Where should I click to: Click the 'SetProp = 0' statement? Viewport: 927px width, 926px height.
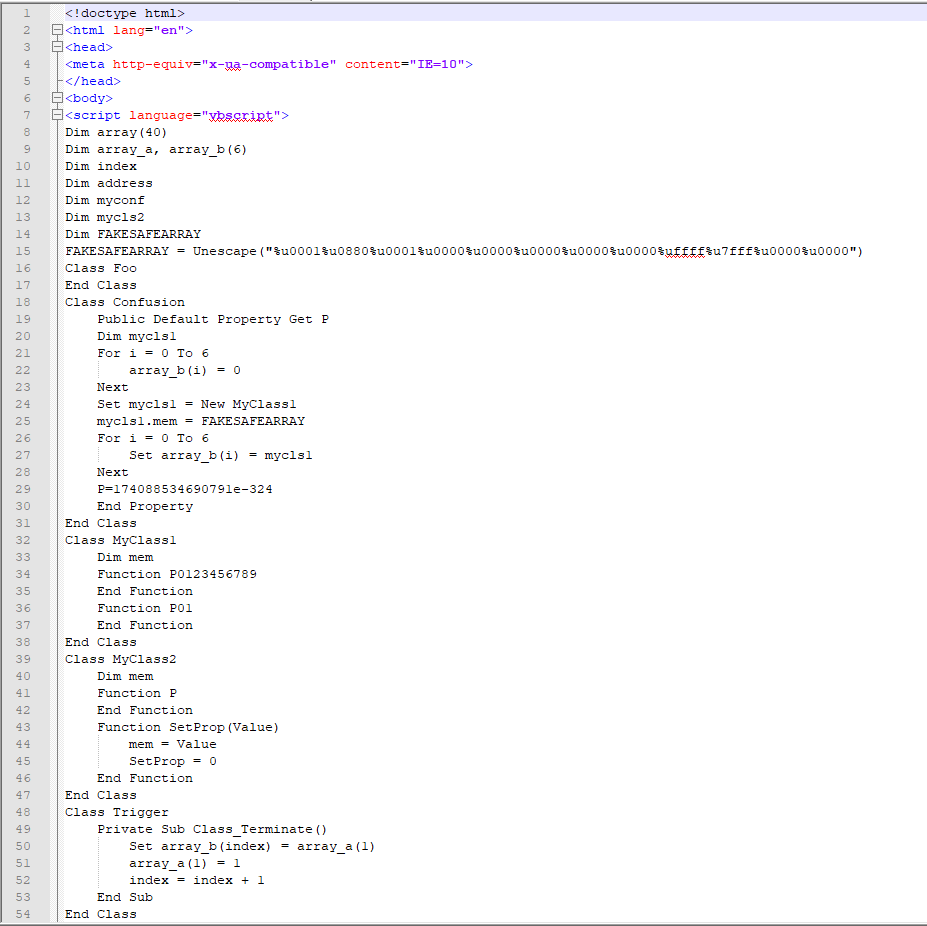click(173, 761)
